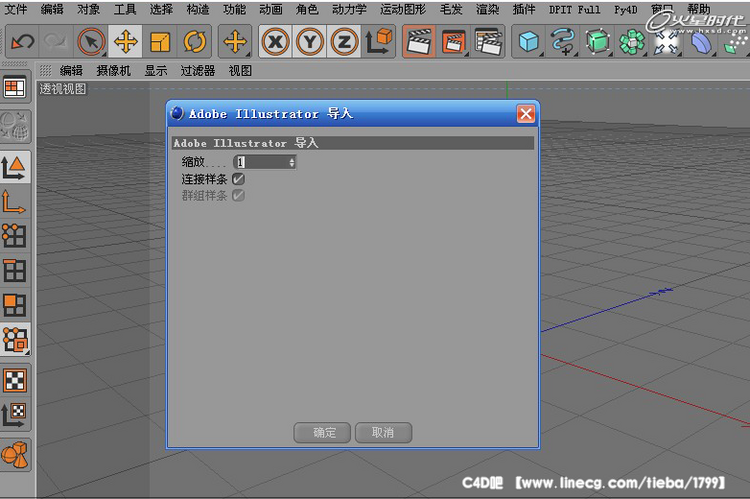Open render settings icon

click(x=488, y=42)
